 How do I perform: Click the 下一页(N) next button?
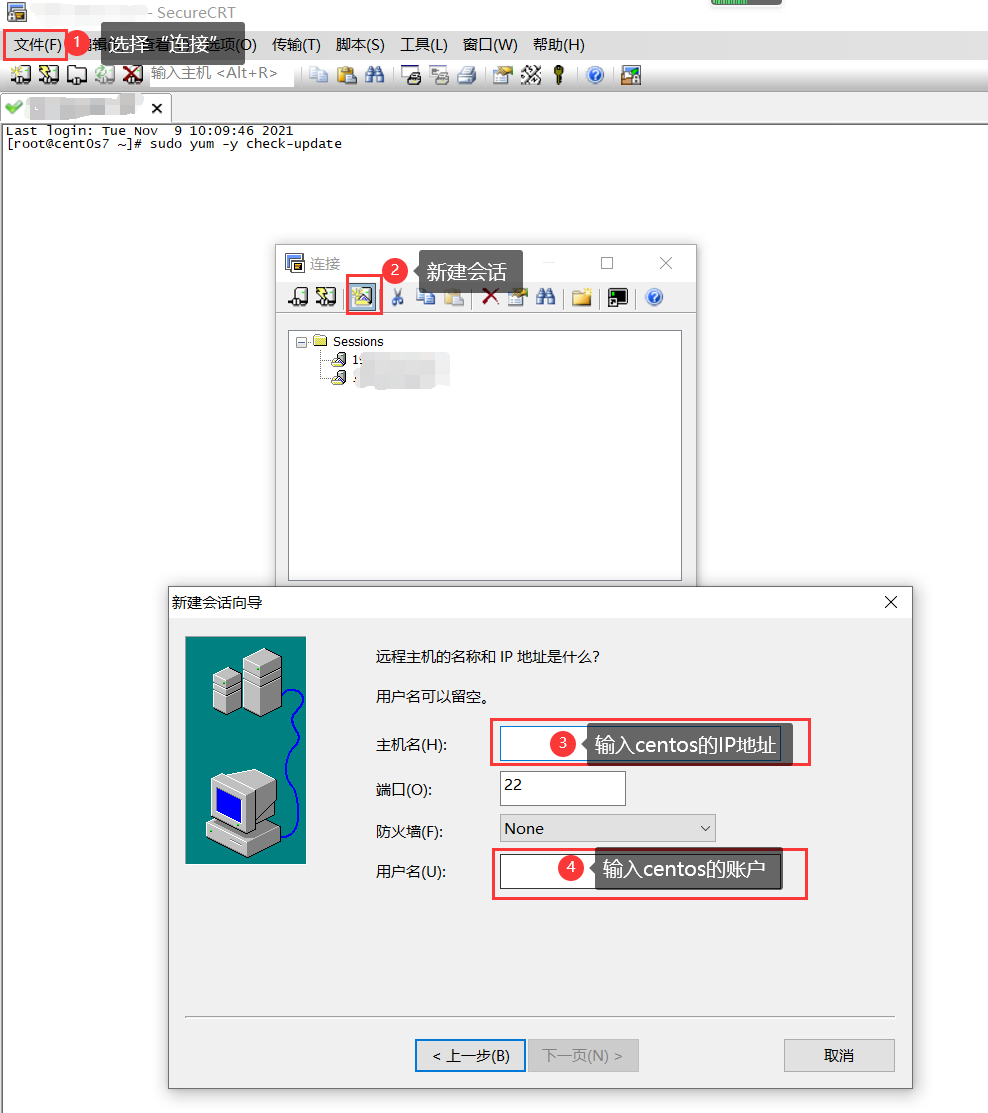[583, 1056]
